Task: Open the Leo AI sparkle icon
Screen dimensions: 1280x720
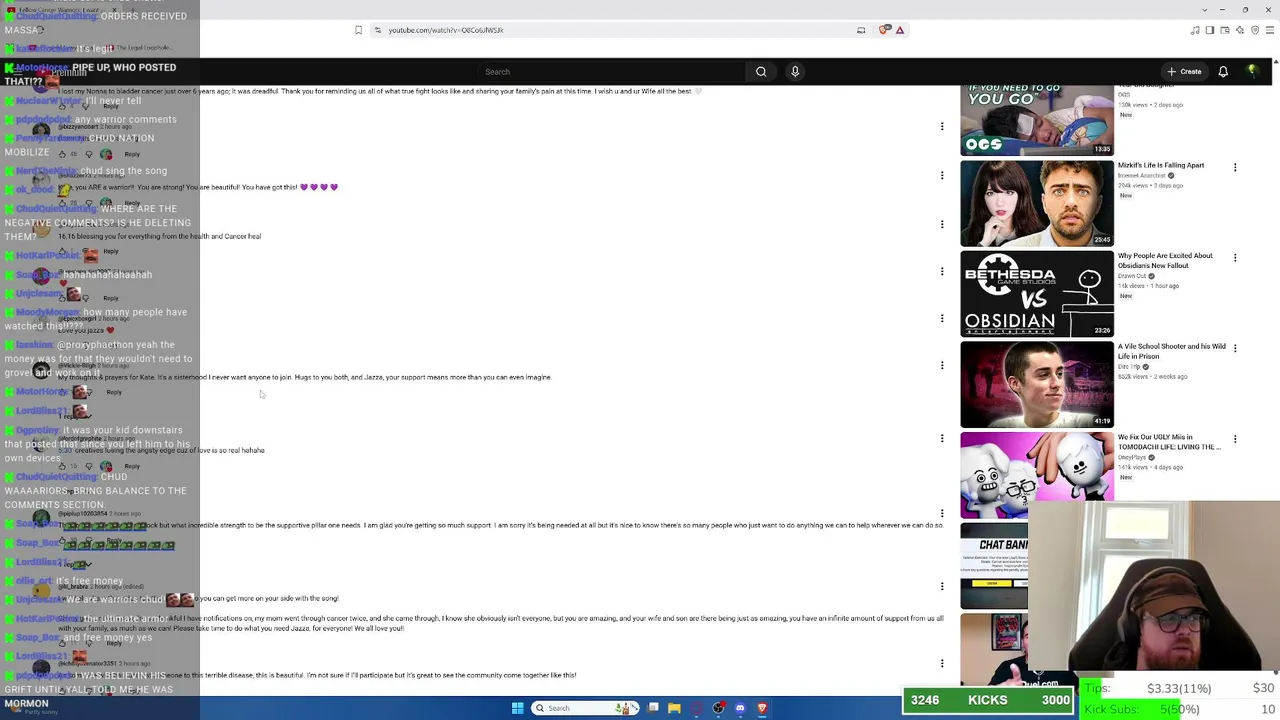Action: point(1239,30)
